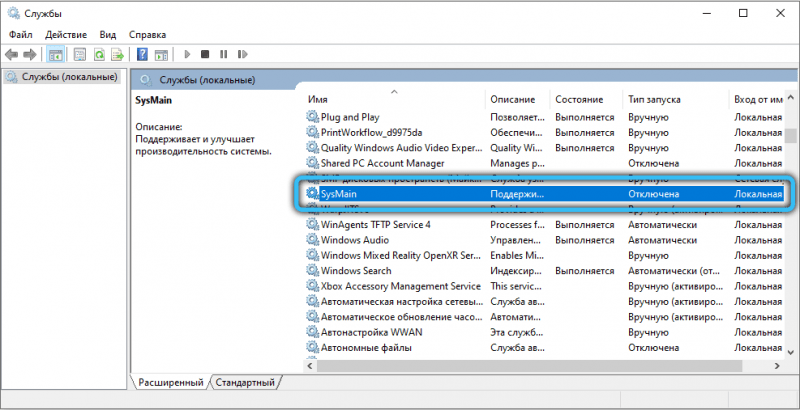
Task: Select Автоматическое обновление часо... service
Action: (402, 317)
